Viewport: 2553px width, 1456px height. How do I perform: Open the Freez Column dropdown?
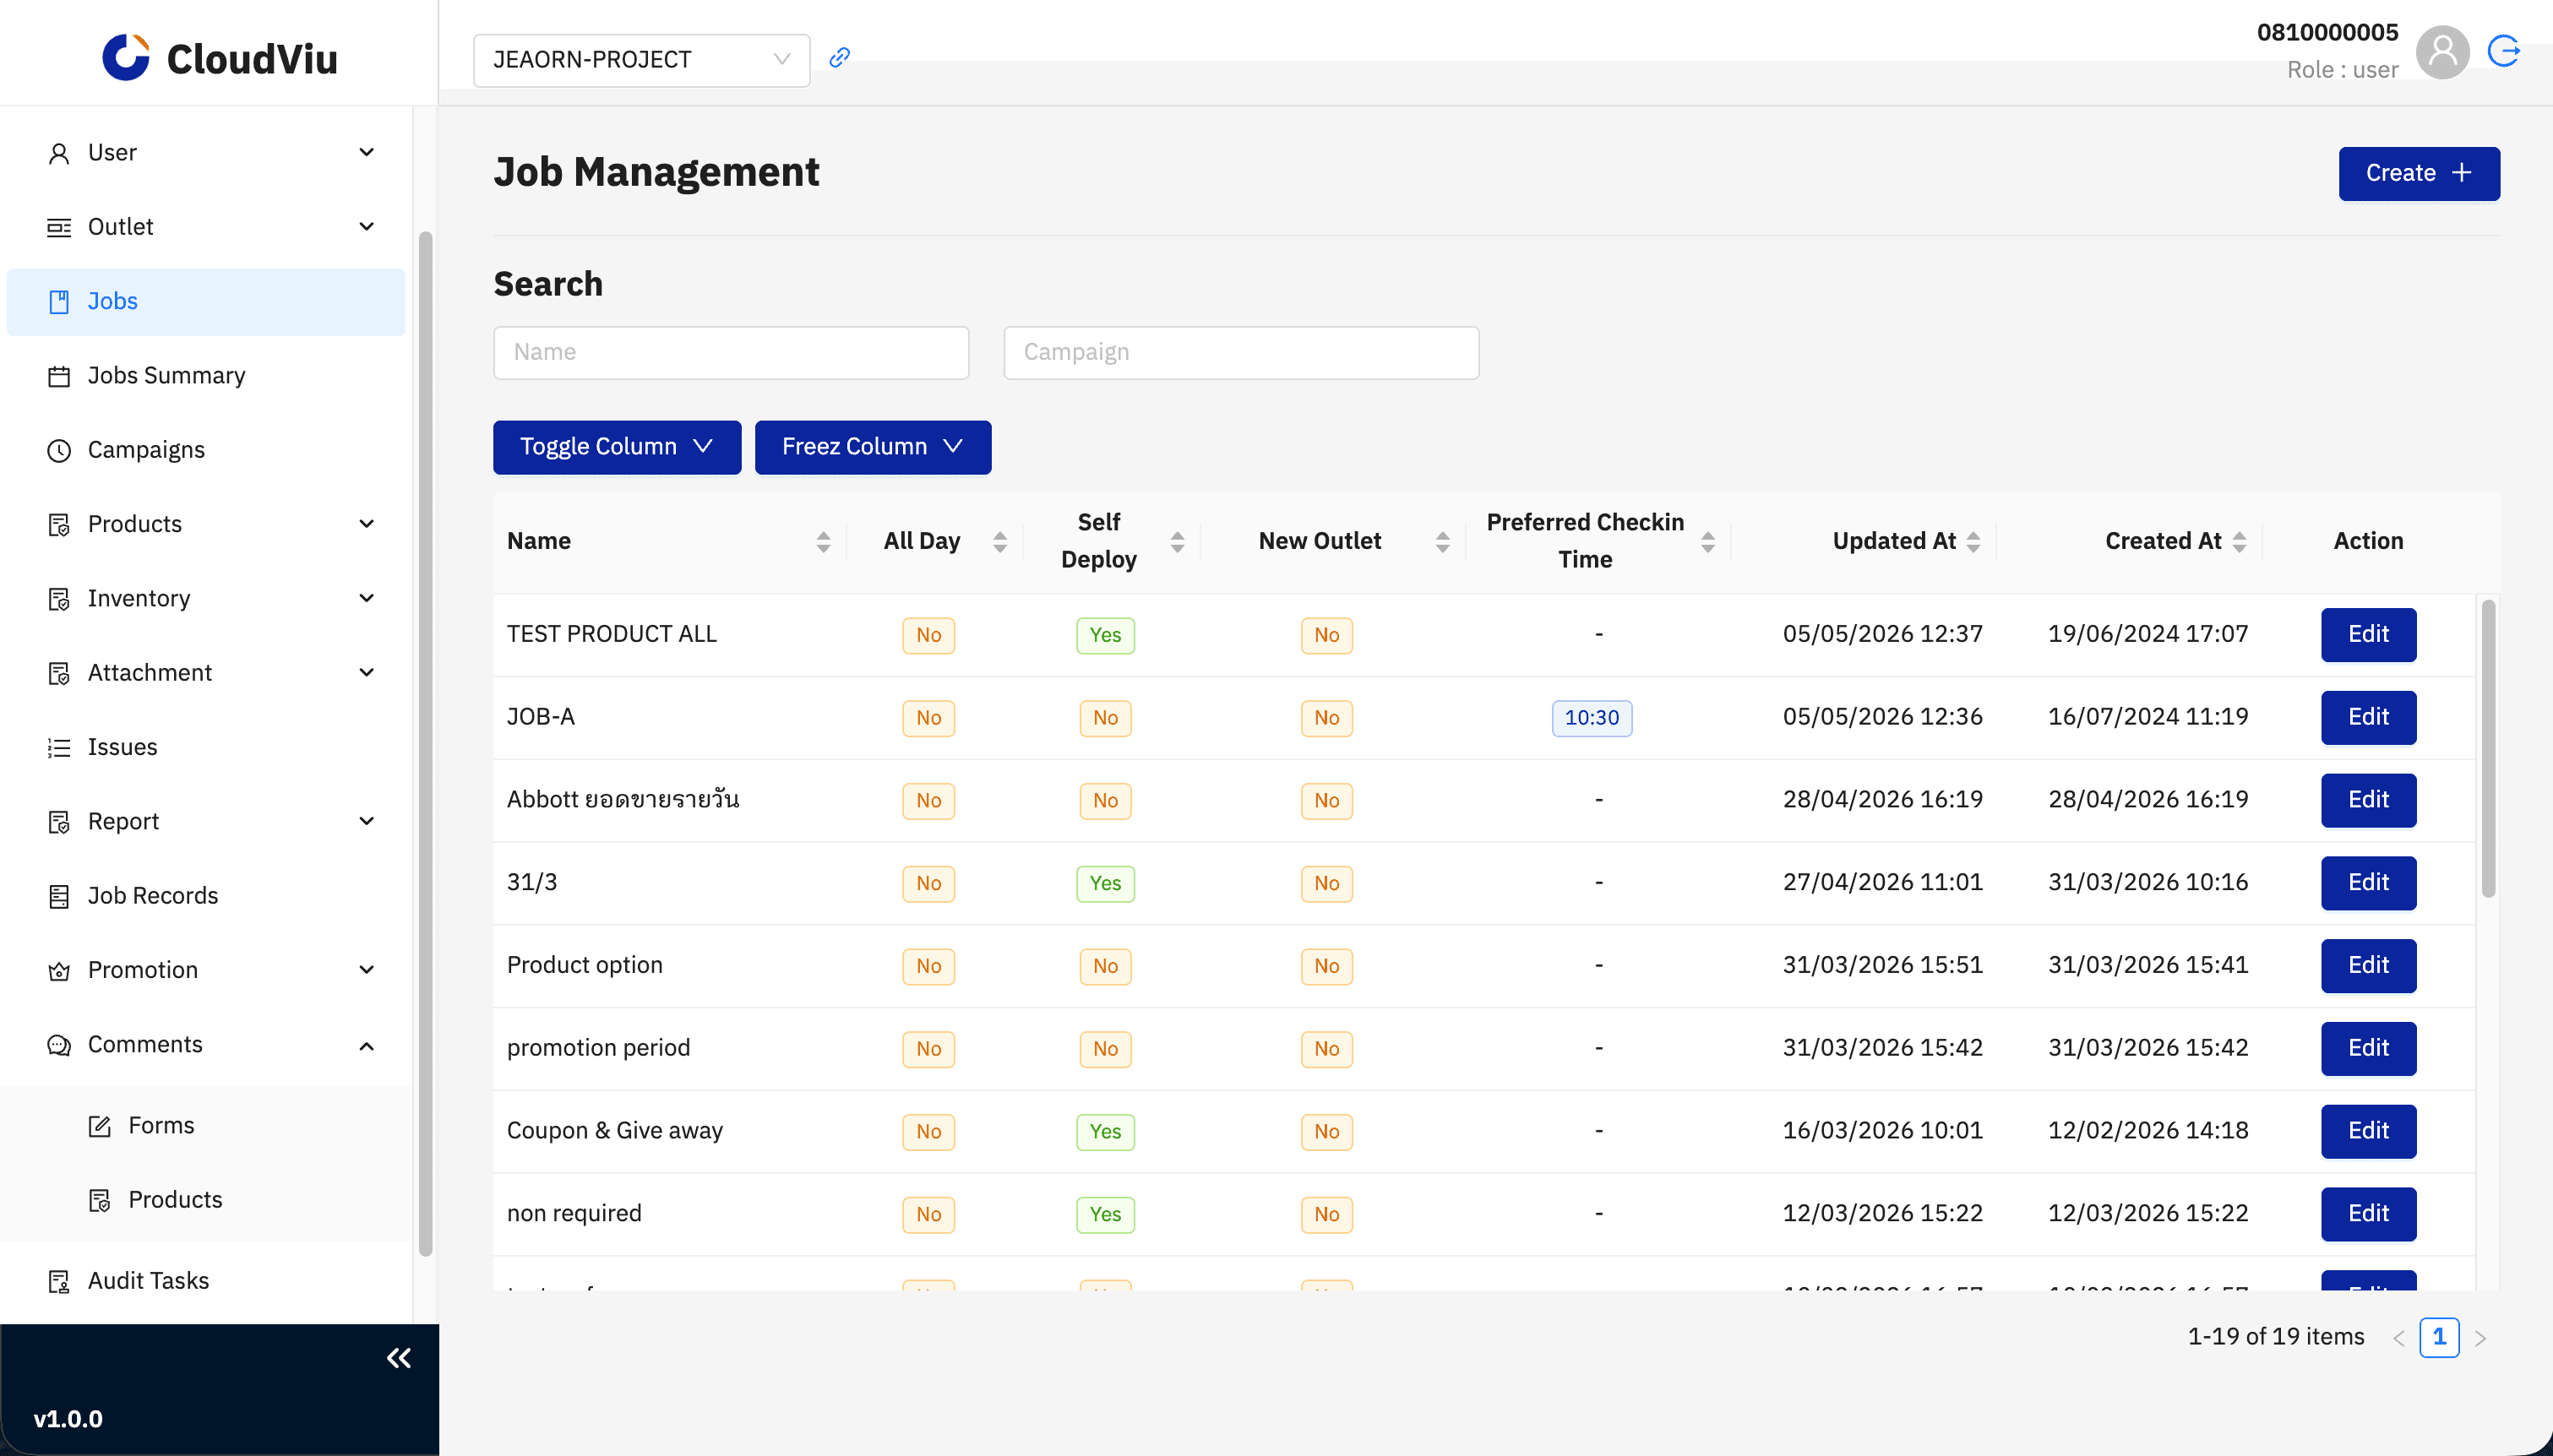pyautogui.click(x=873, y=447)
